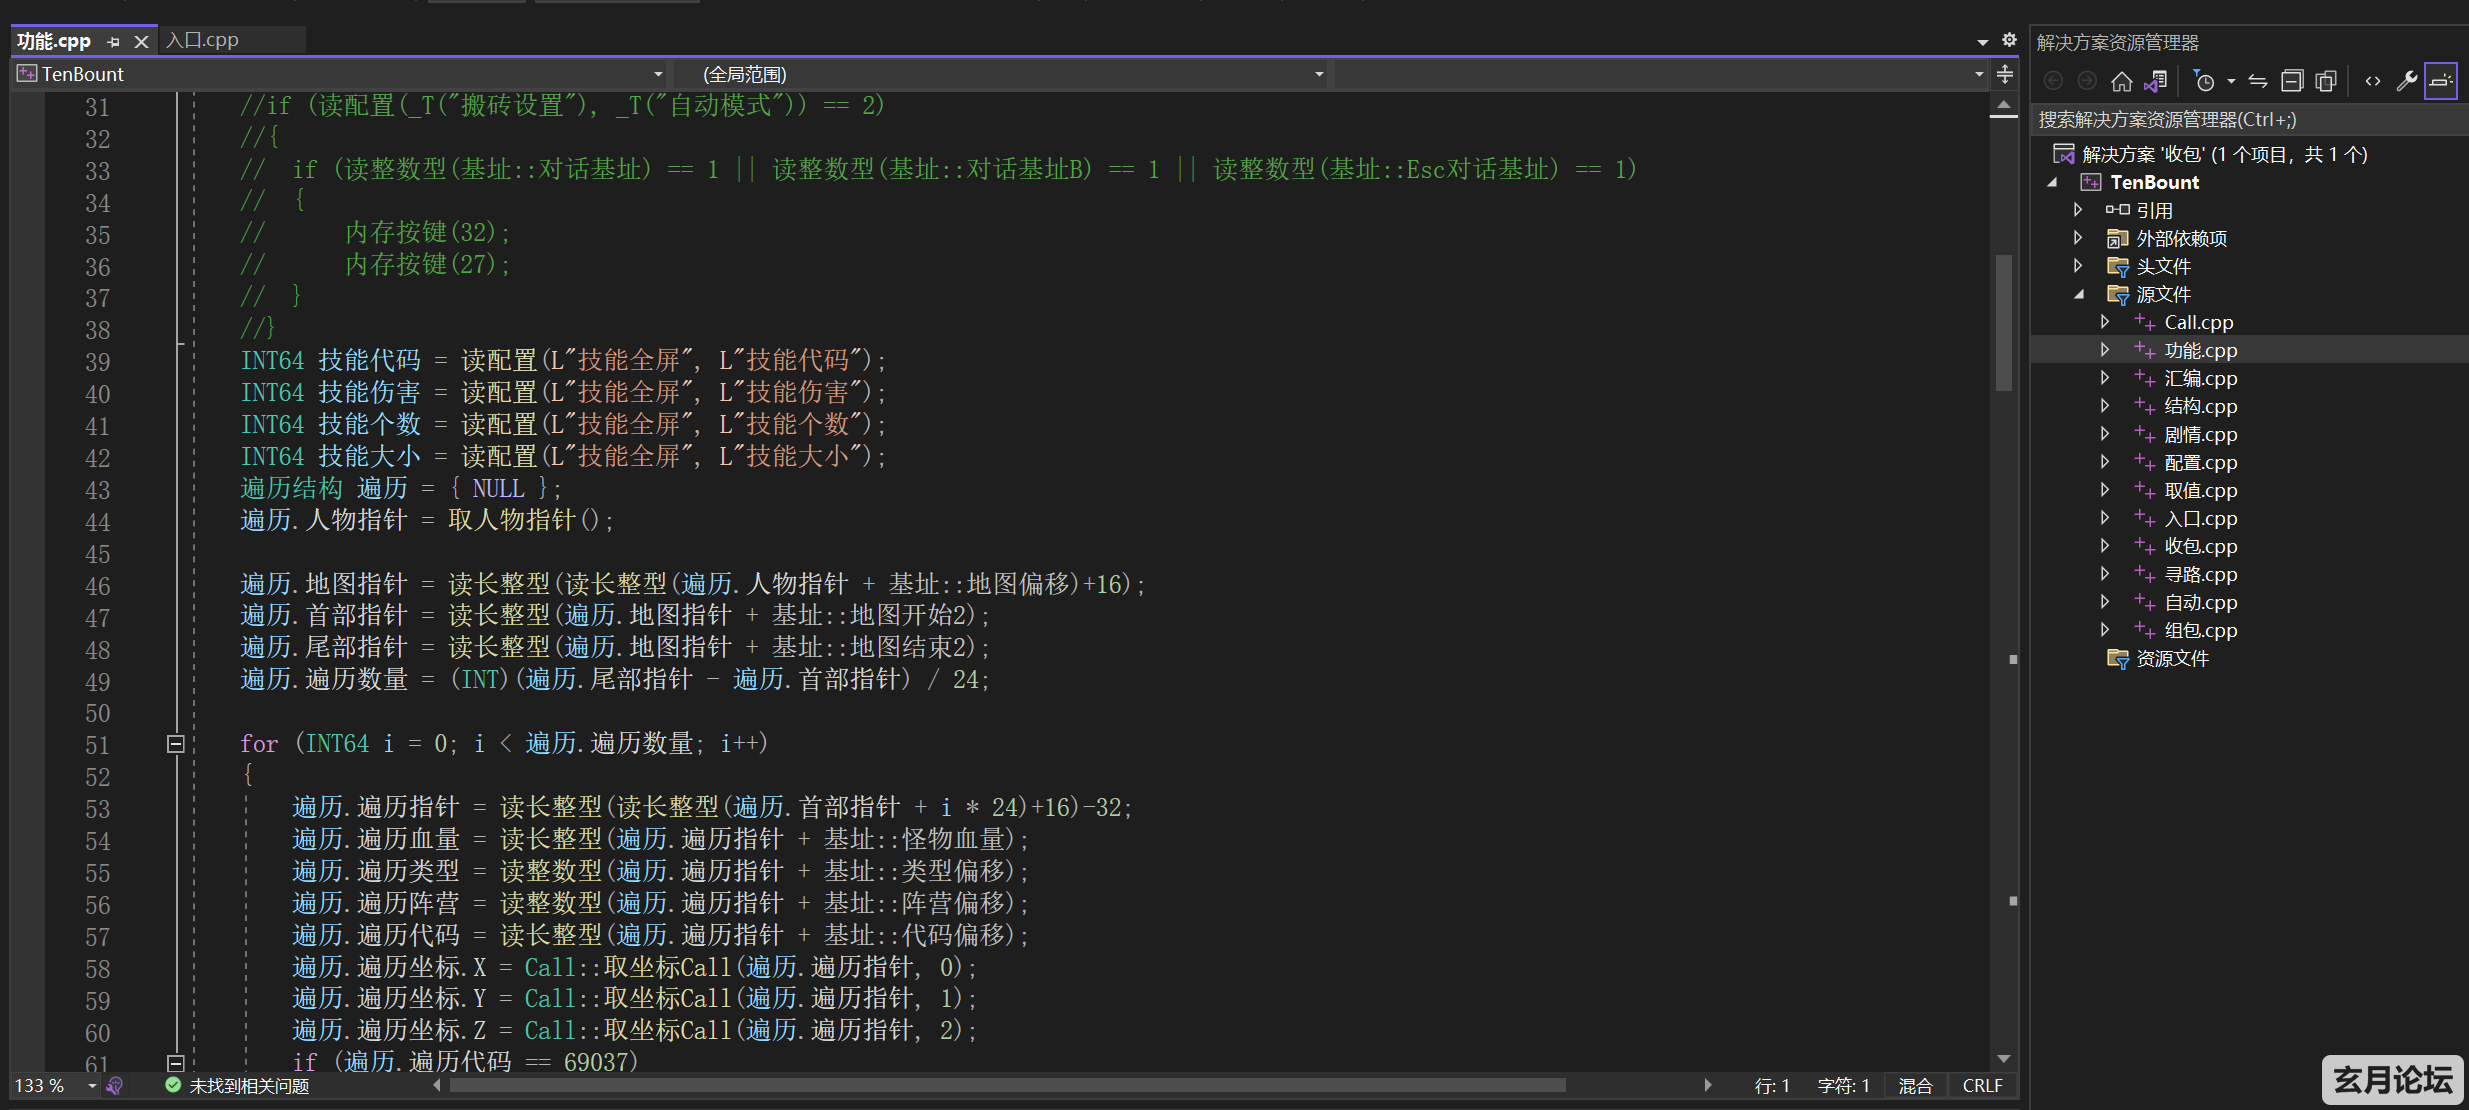The width and height of the screenshot is (2469, 1110).
Task: Click line number 46 in the gutter
Action: coord(97,586)
